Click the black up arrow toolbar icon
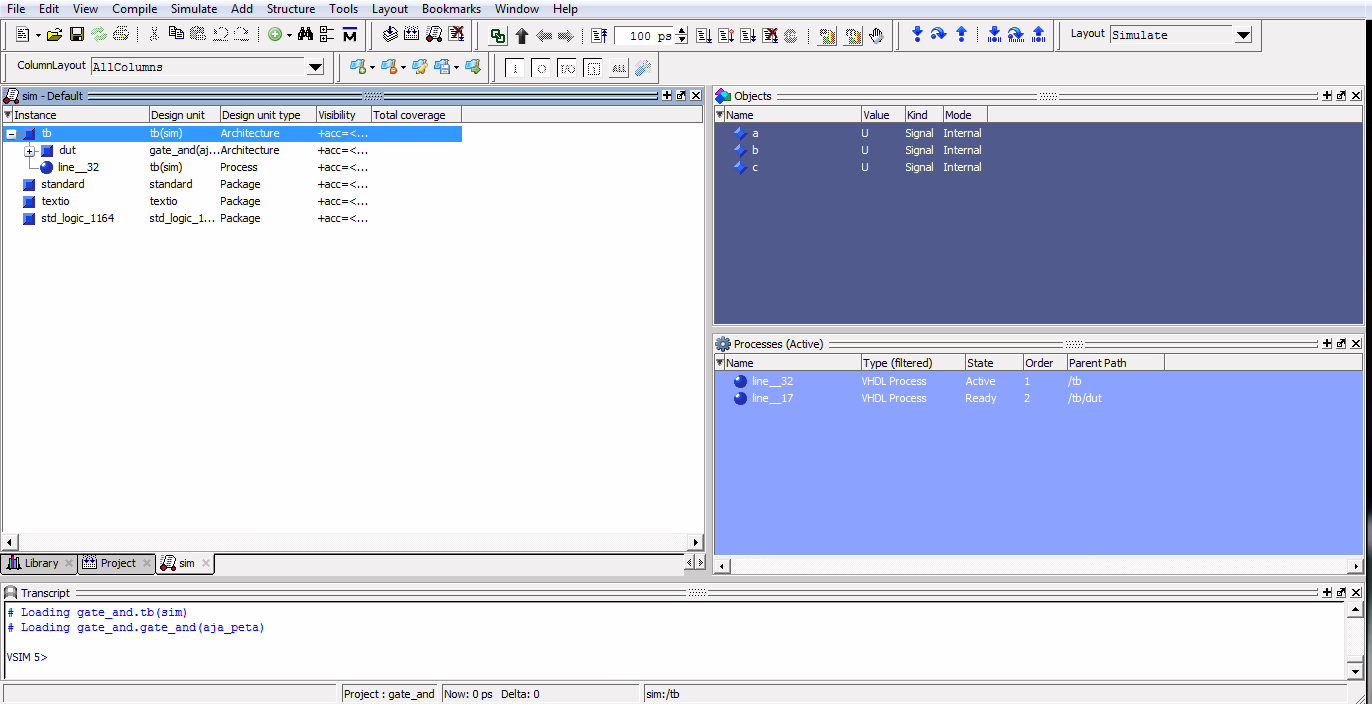1372x704 pixels. (521, 36)
